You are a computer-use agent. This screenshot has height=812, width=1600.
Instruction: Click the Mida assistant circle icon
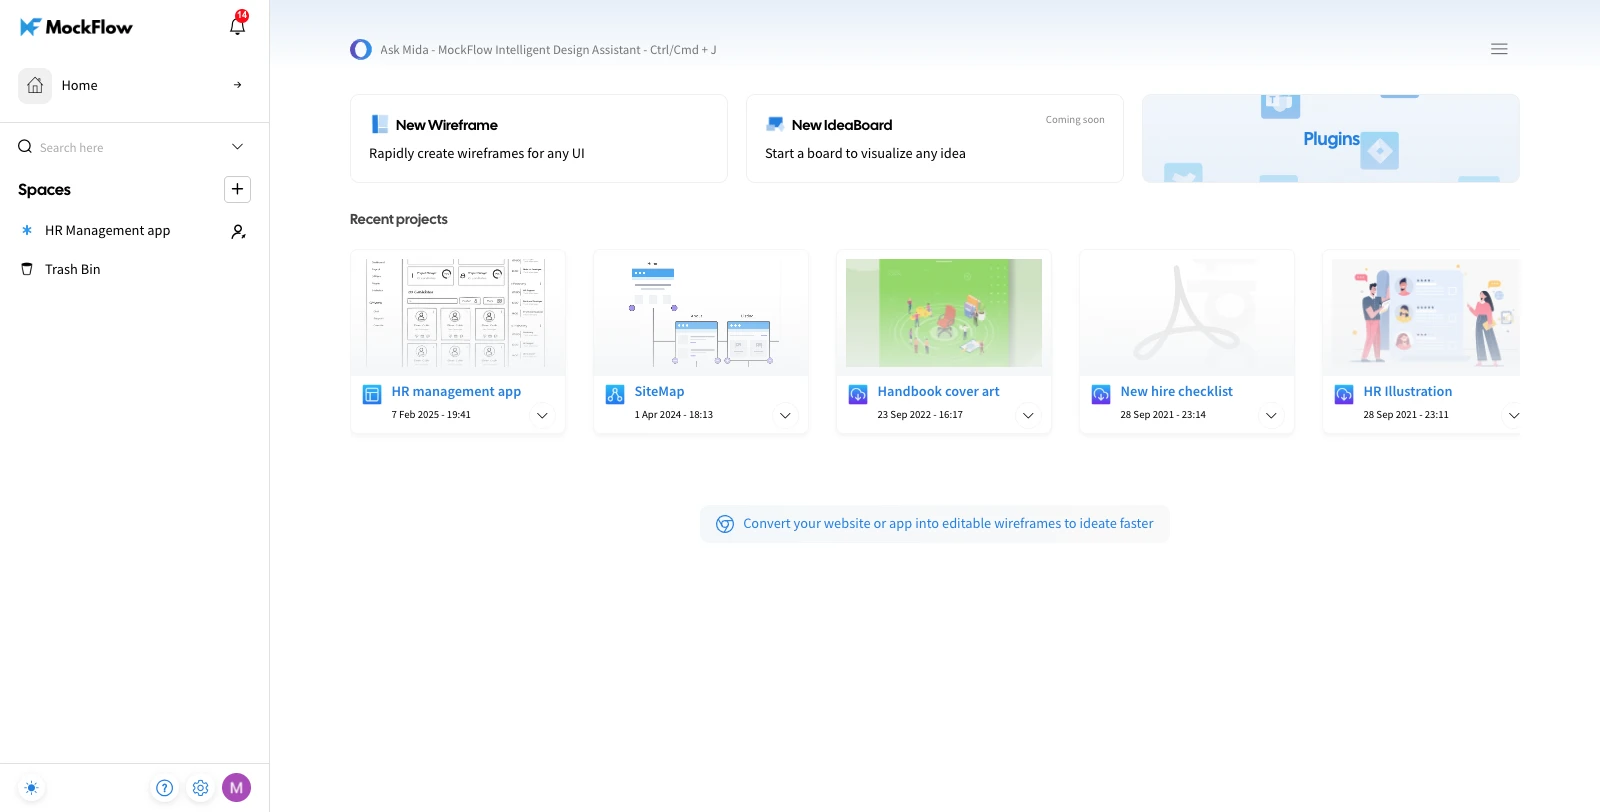pyautogui.click(x=361, y=49)
